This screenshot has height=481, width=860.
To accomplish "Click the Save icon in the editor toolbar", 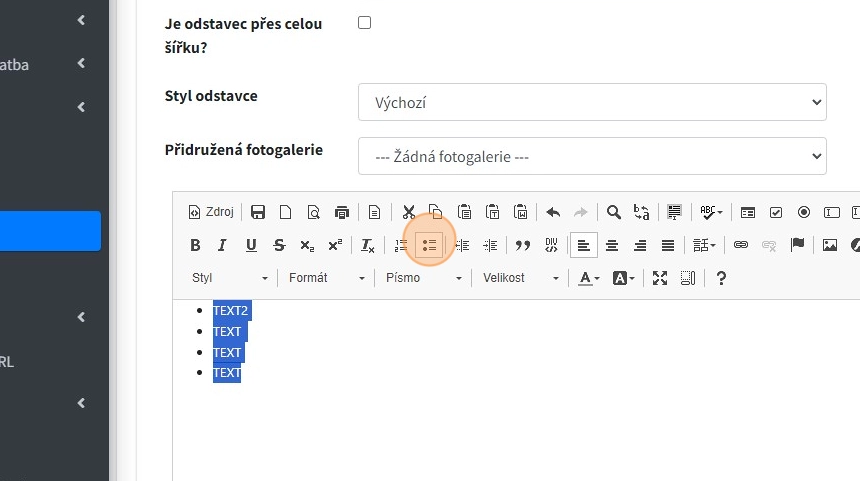I will [x=258, y=212].
